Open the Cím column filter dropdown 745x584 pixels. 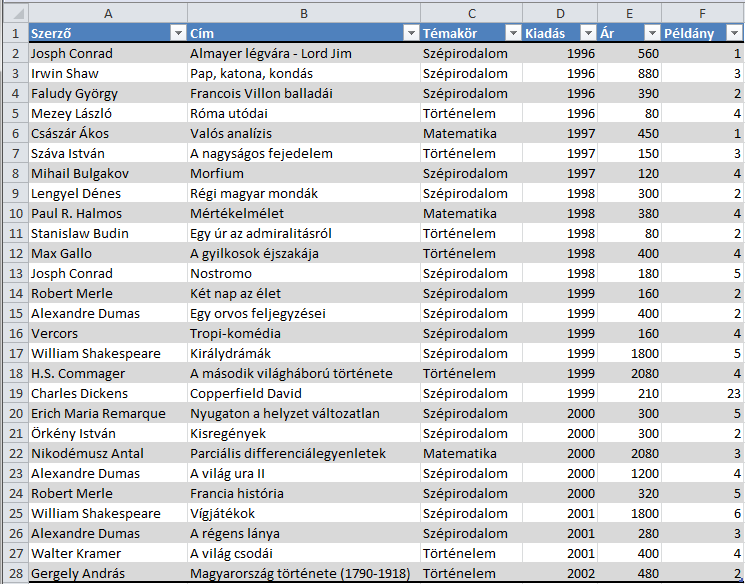click(411, 33)
